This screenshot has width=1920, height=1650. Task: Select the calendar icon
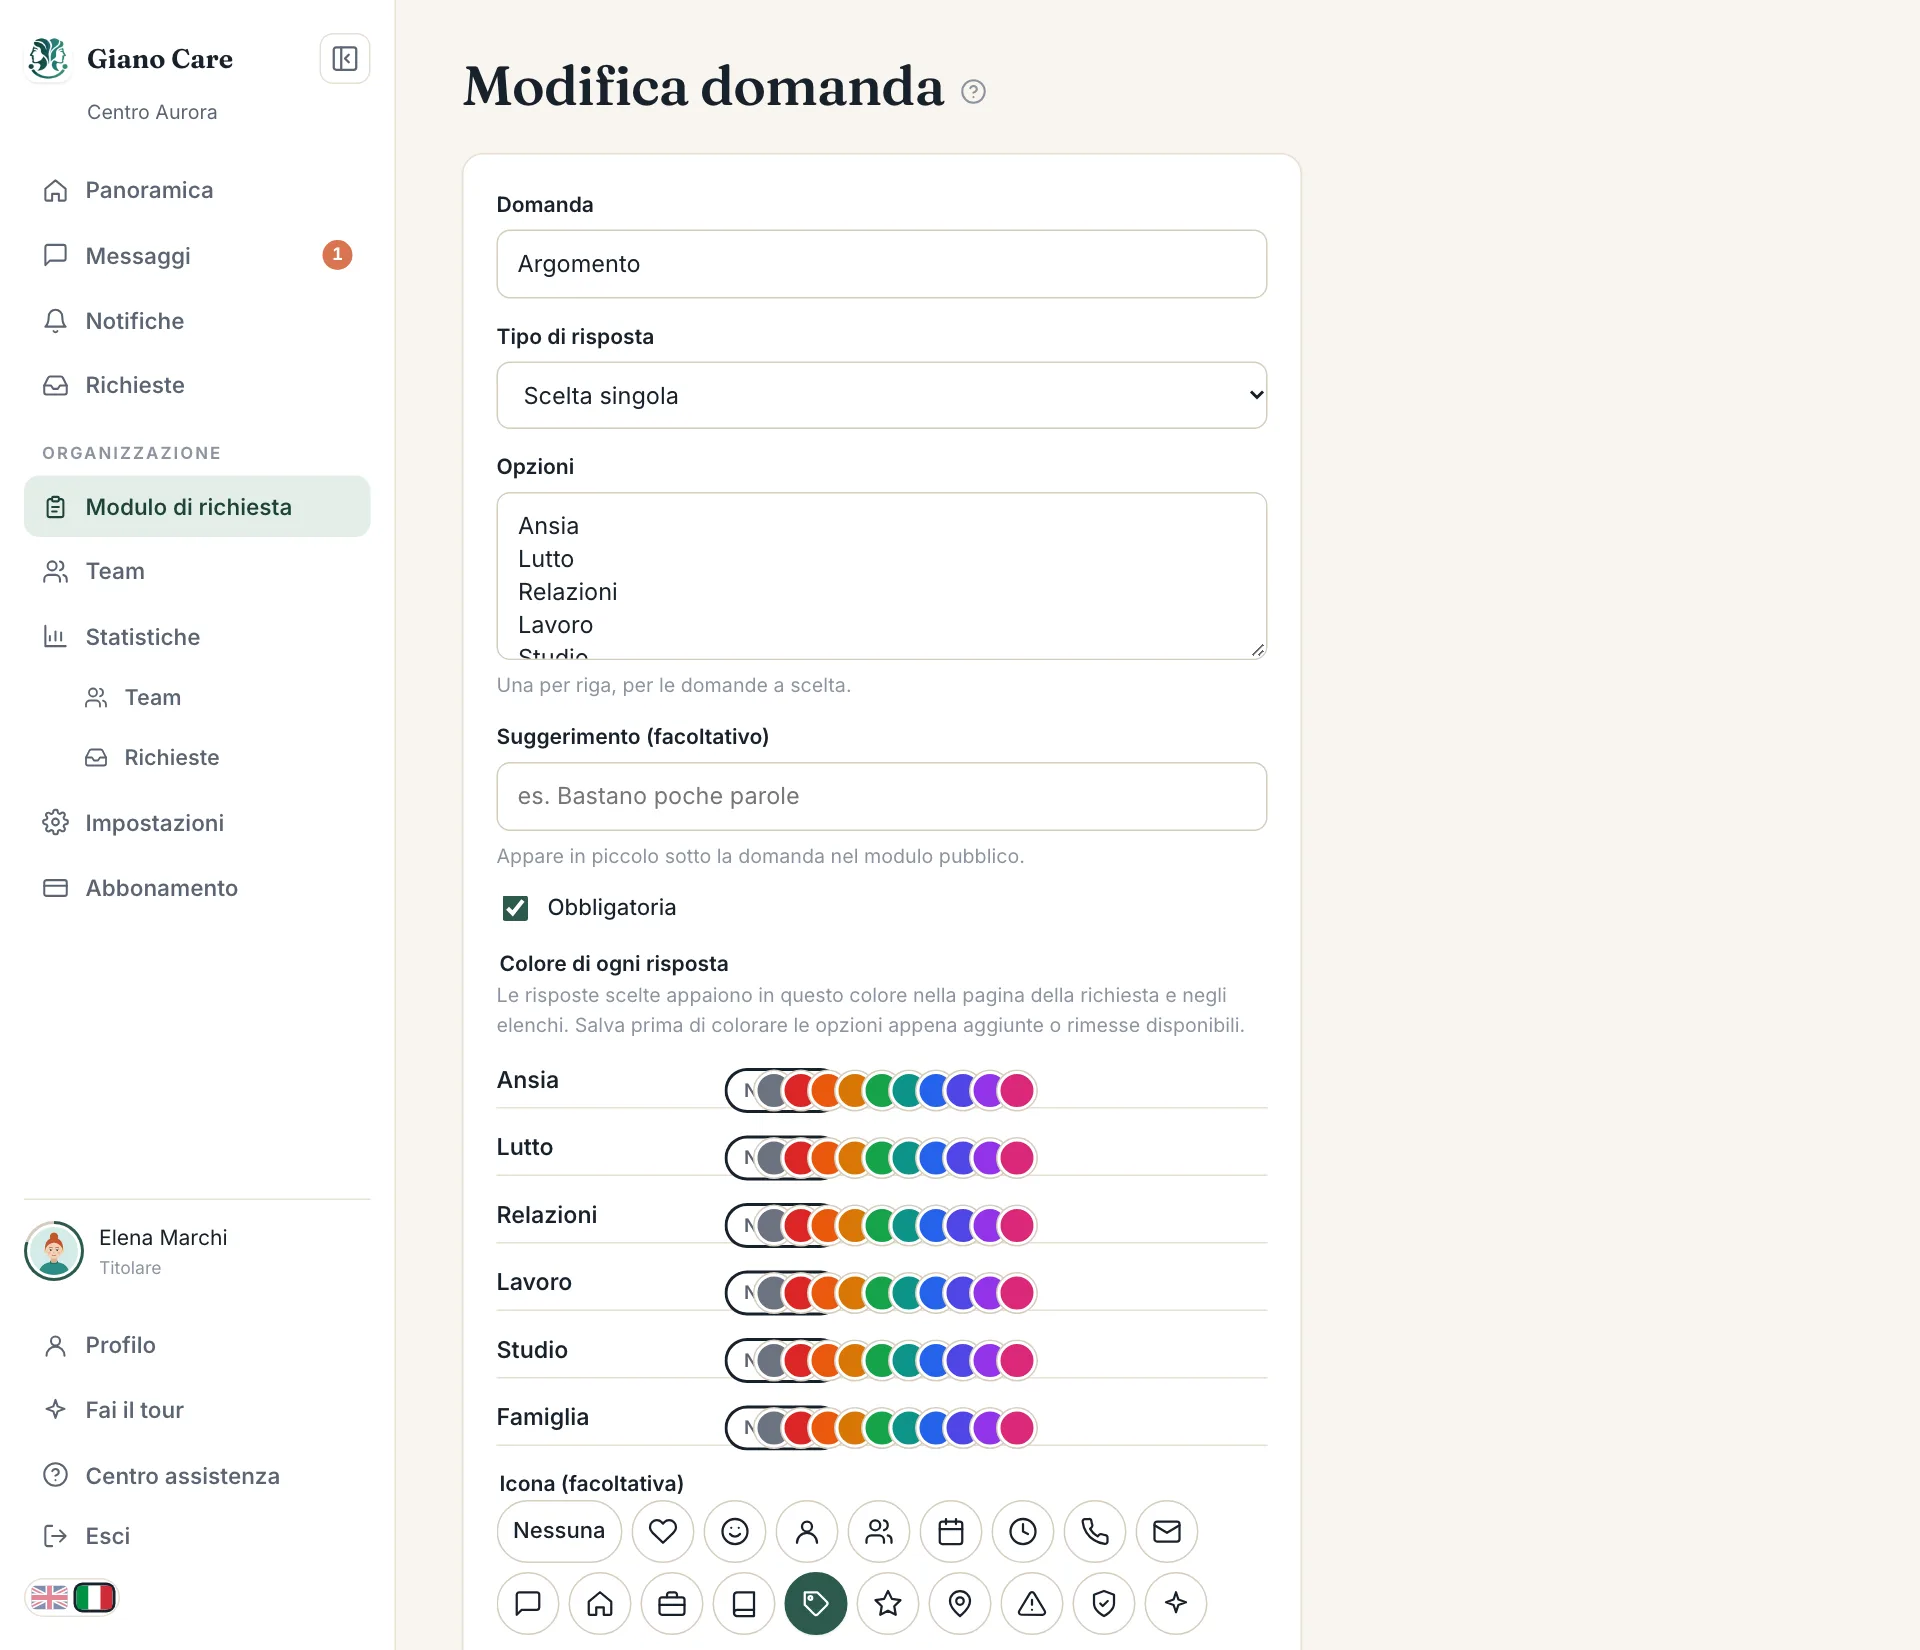tap(951, 1531)
